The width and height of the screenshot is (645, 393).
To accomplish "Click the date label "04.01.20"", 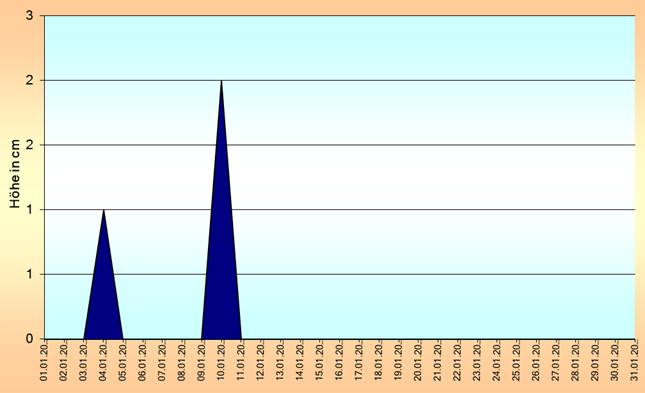I will 104,362.
